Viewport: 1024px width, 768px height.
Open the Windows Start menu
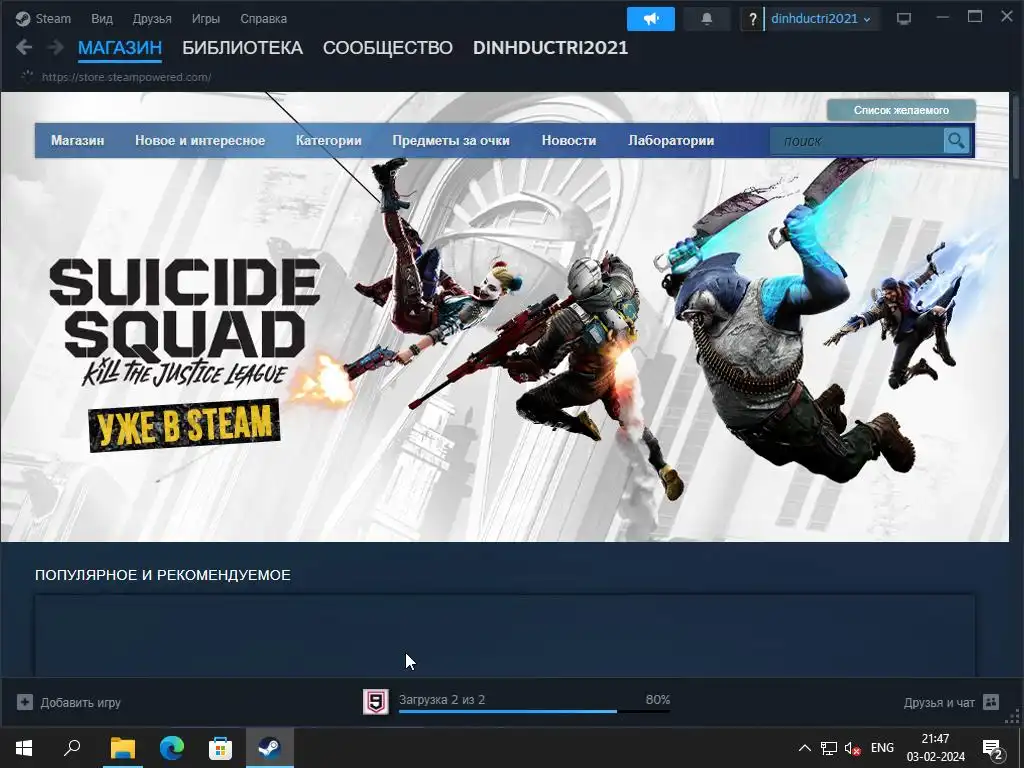pos(24,748)
